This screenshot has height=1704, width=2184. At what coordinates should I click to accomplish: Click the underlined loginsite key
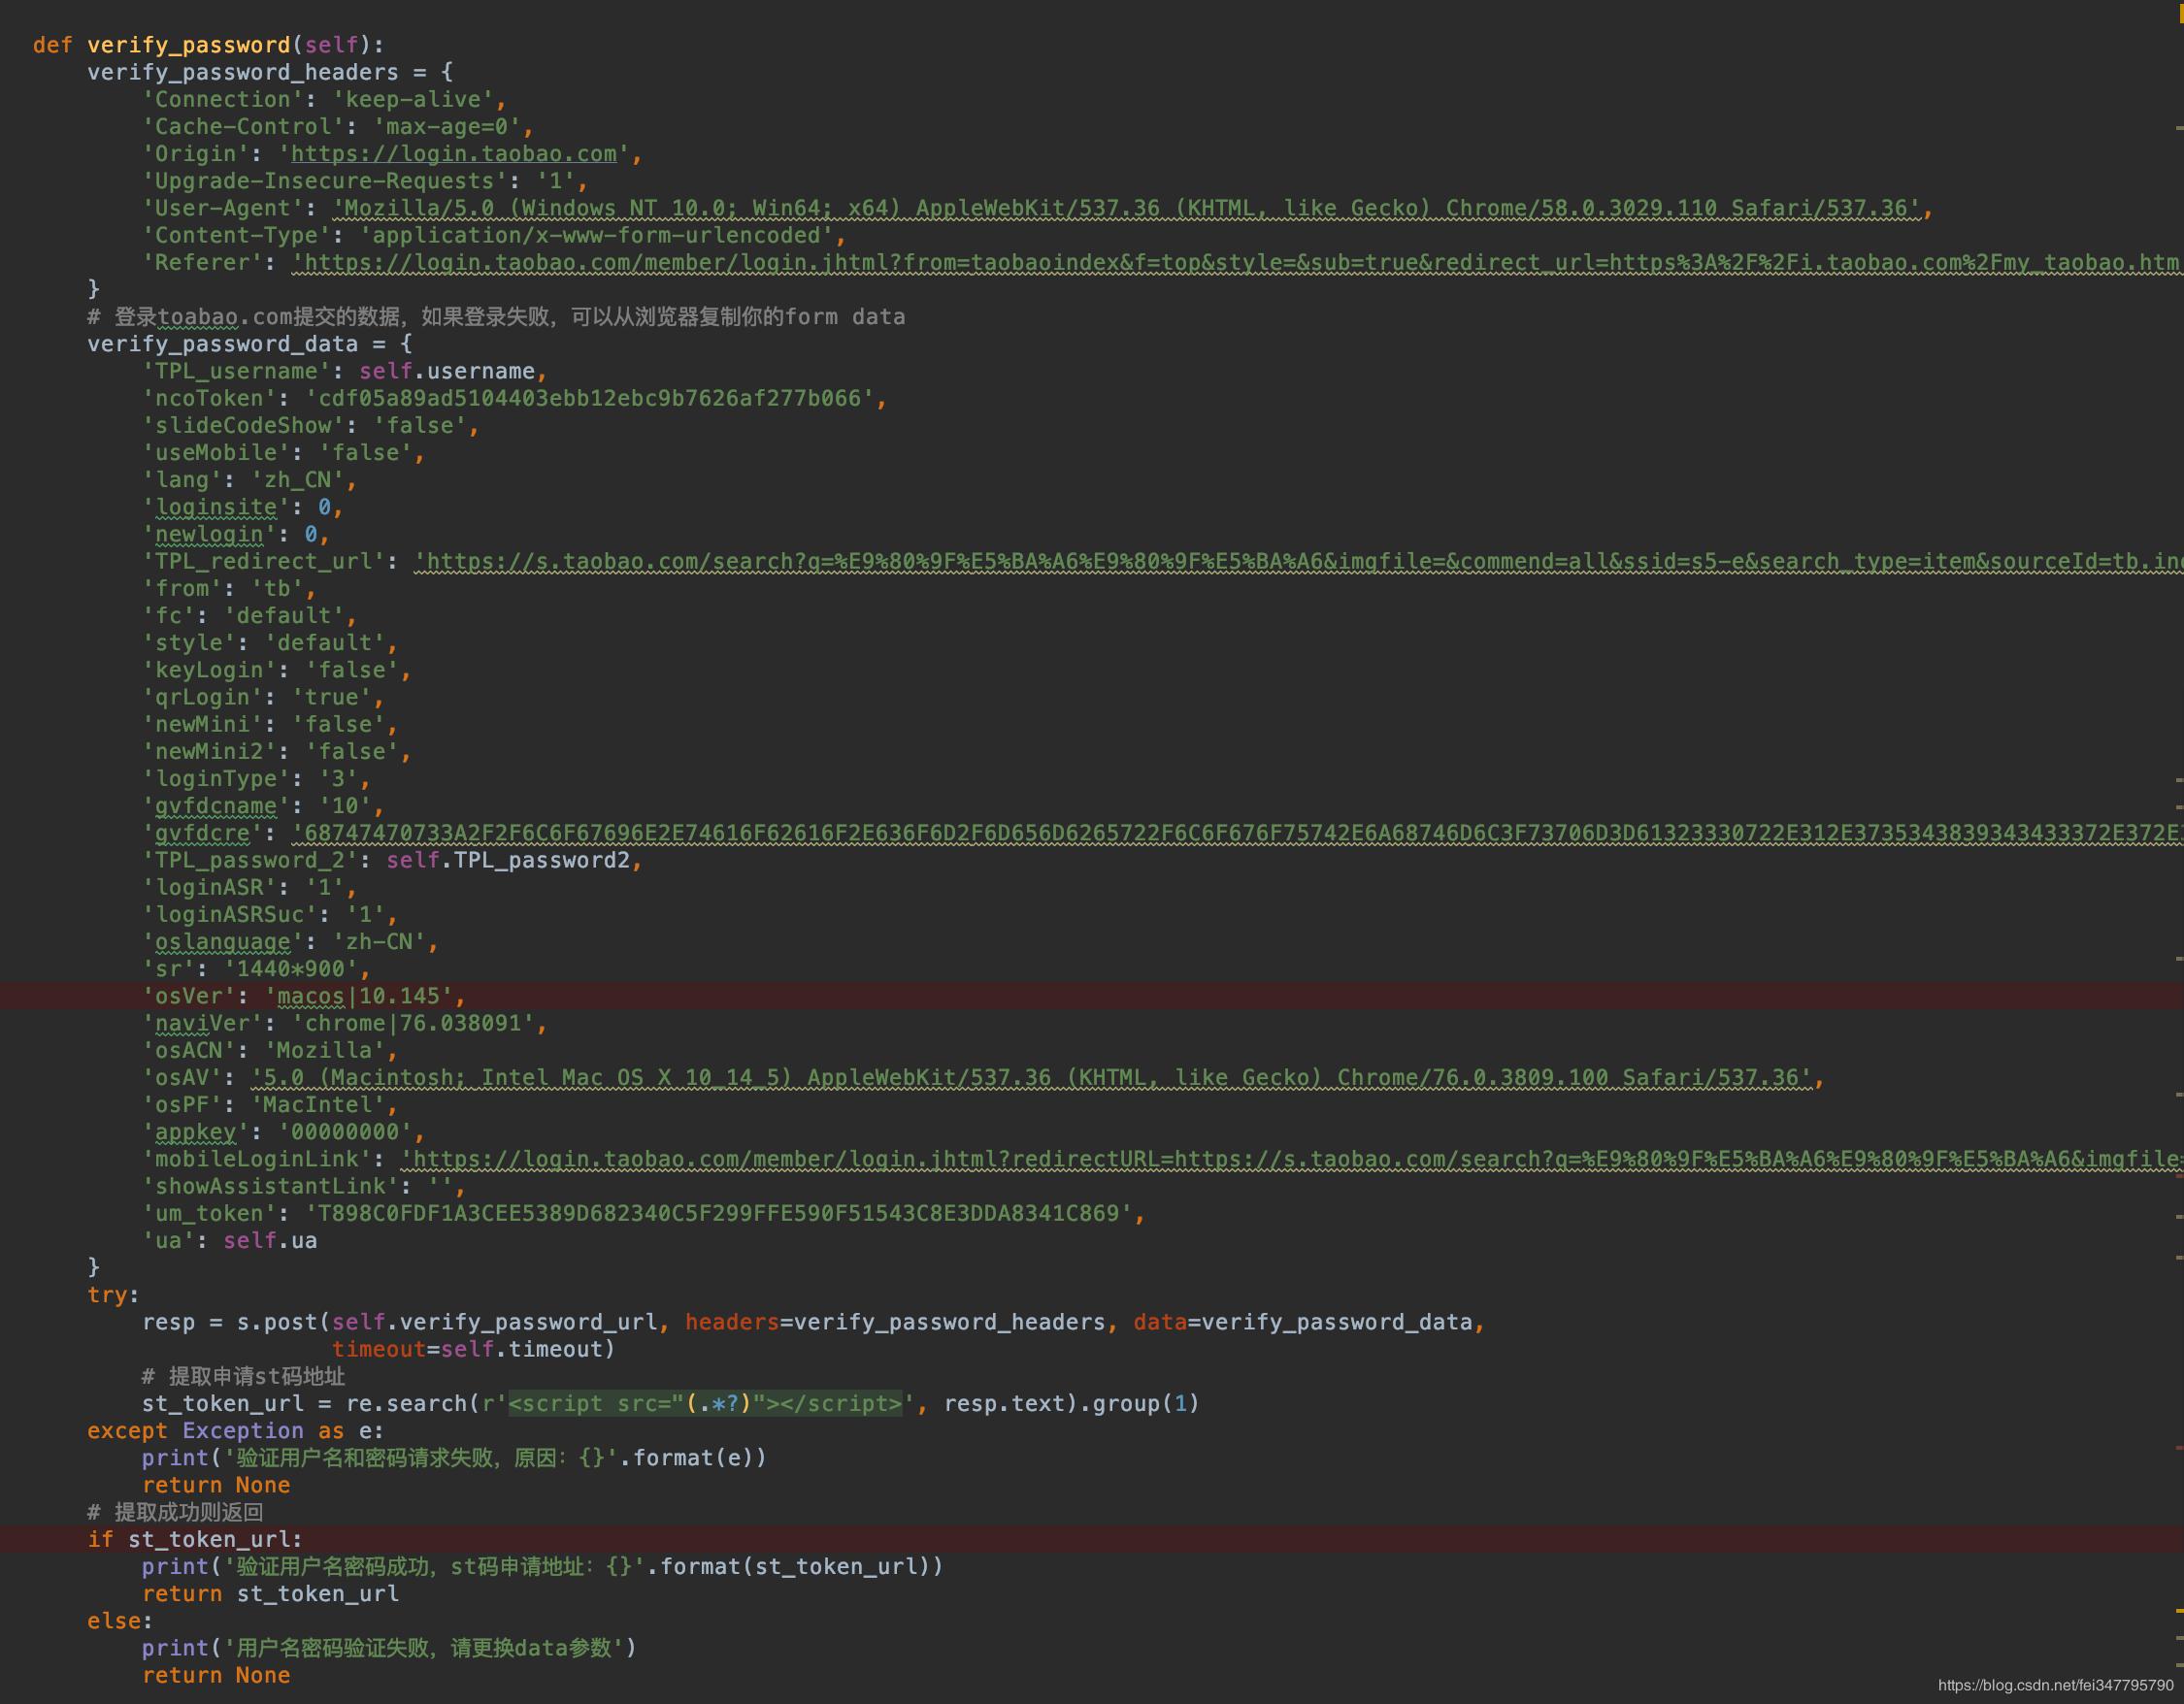216,507
